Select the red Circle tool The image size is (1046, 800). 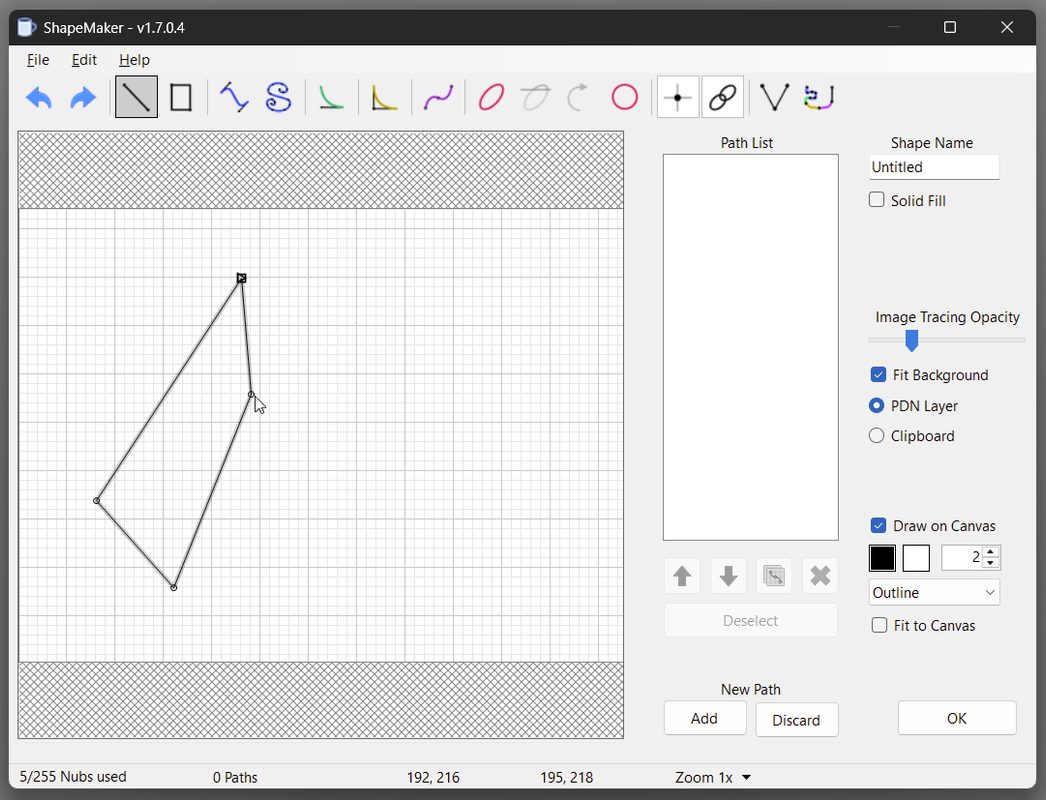point(624,97)
